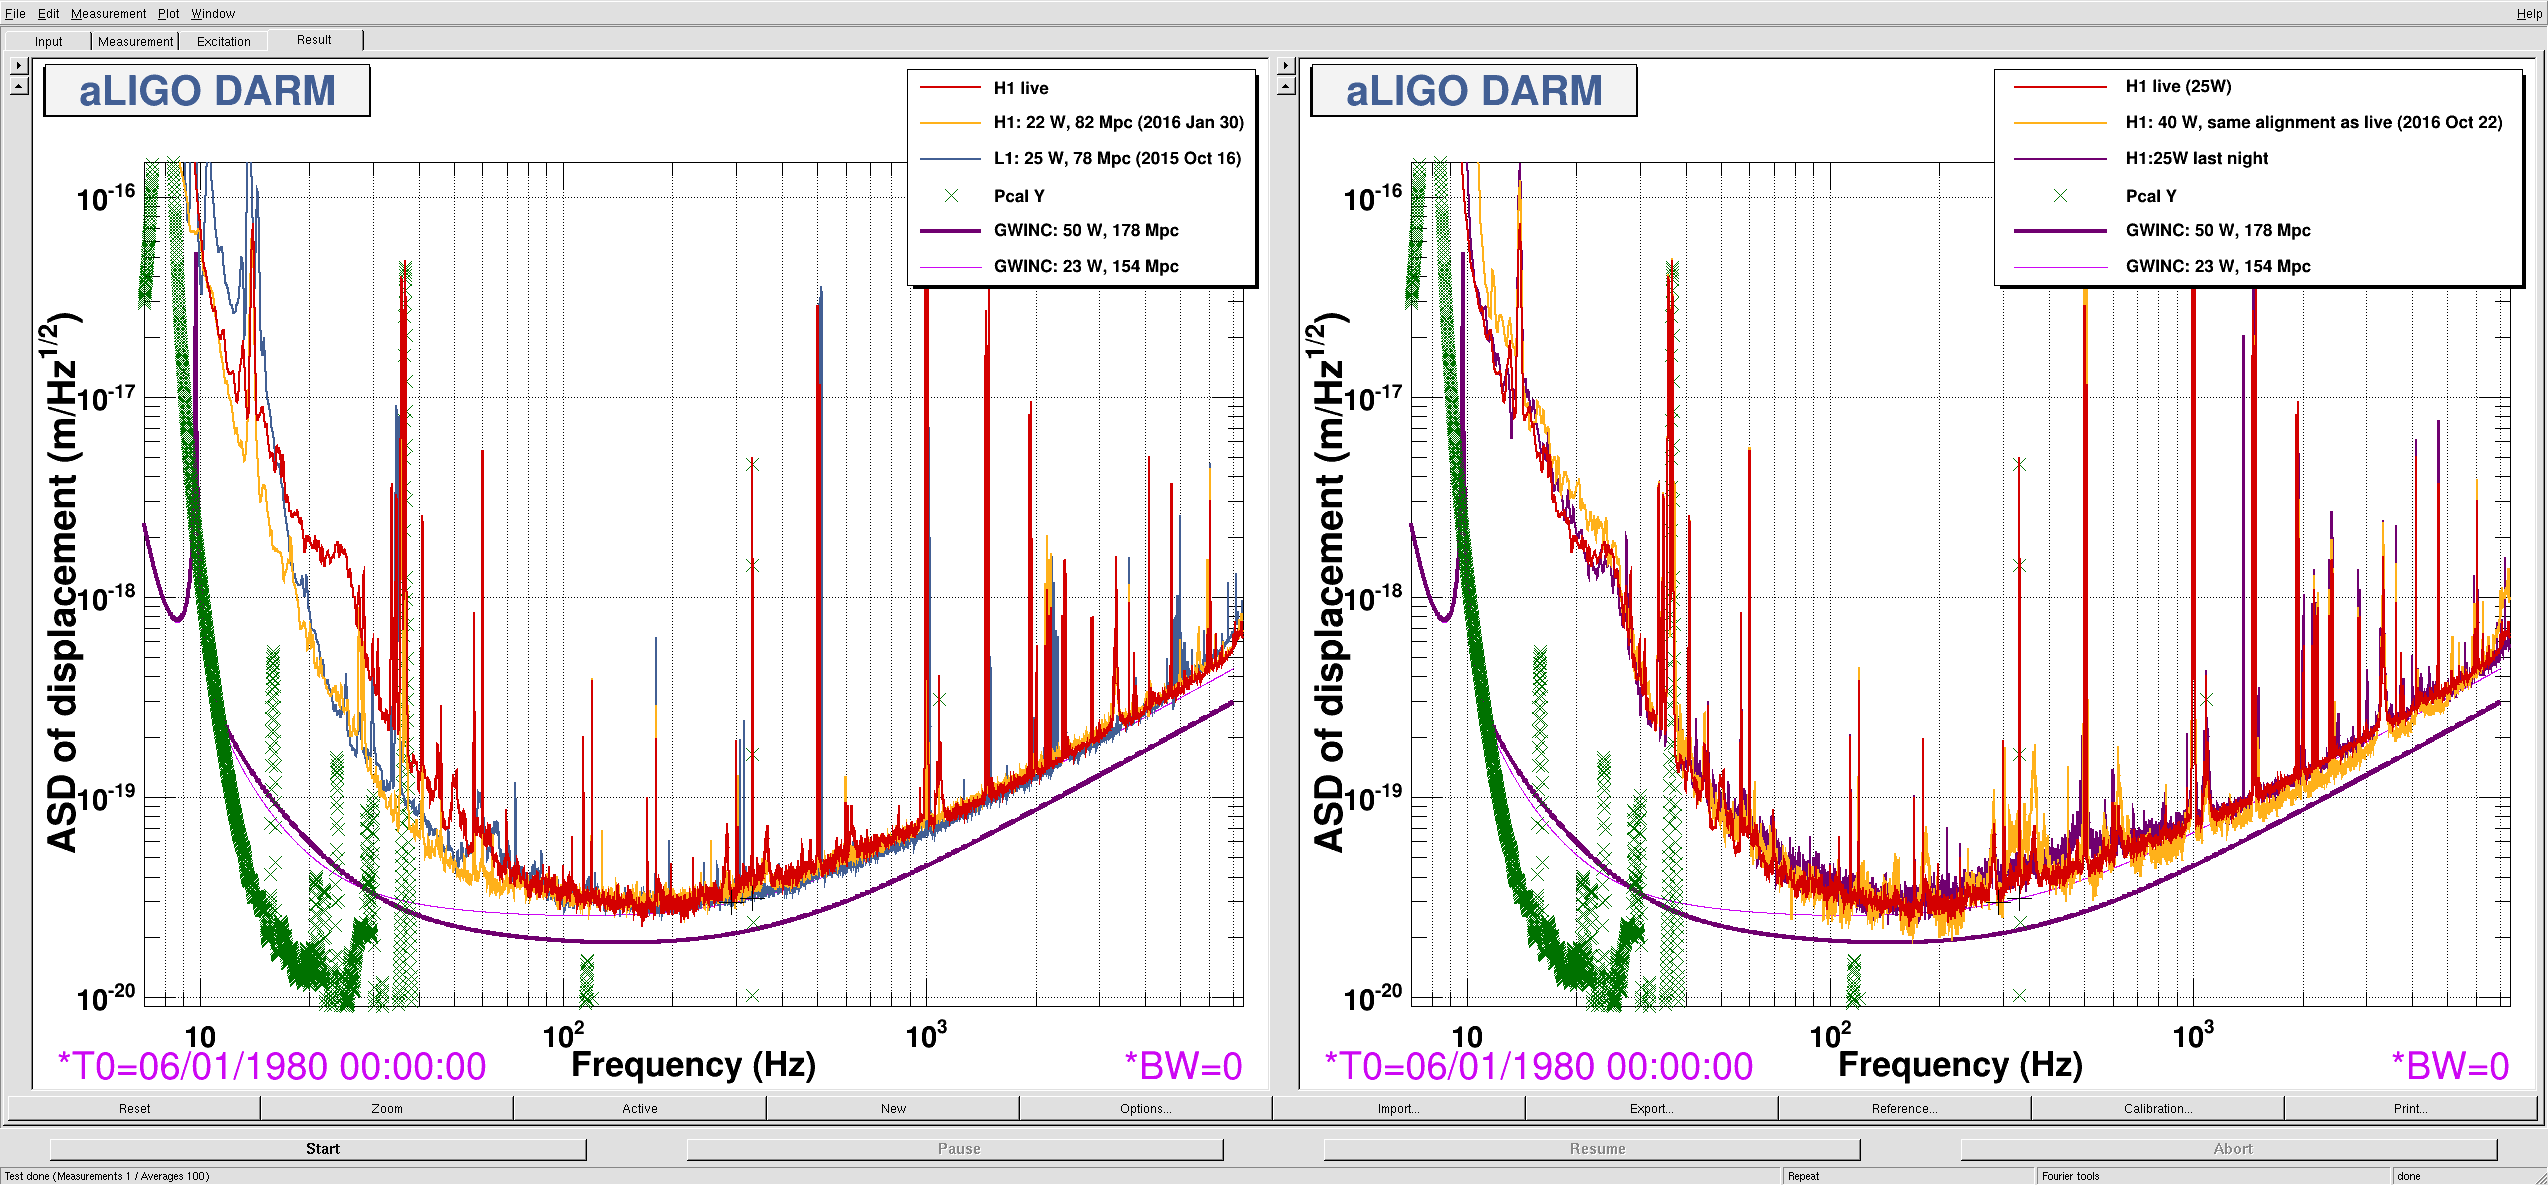Viewport: 2548px width, 1185px height.
Task: Click 'Pcal Y' in the left plot legend
Action: [1019, 196]
